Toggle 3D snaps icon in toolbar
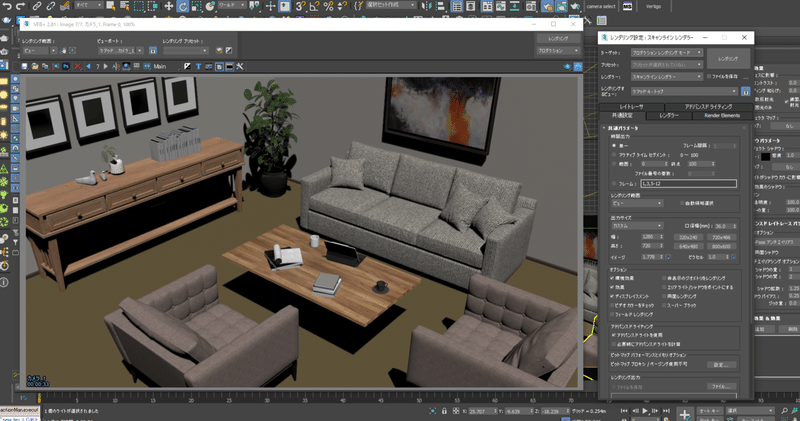This screenshot has height=421, width=800. pyautogui.click(x=301, y=6)
